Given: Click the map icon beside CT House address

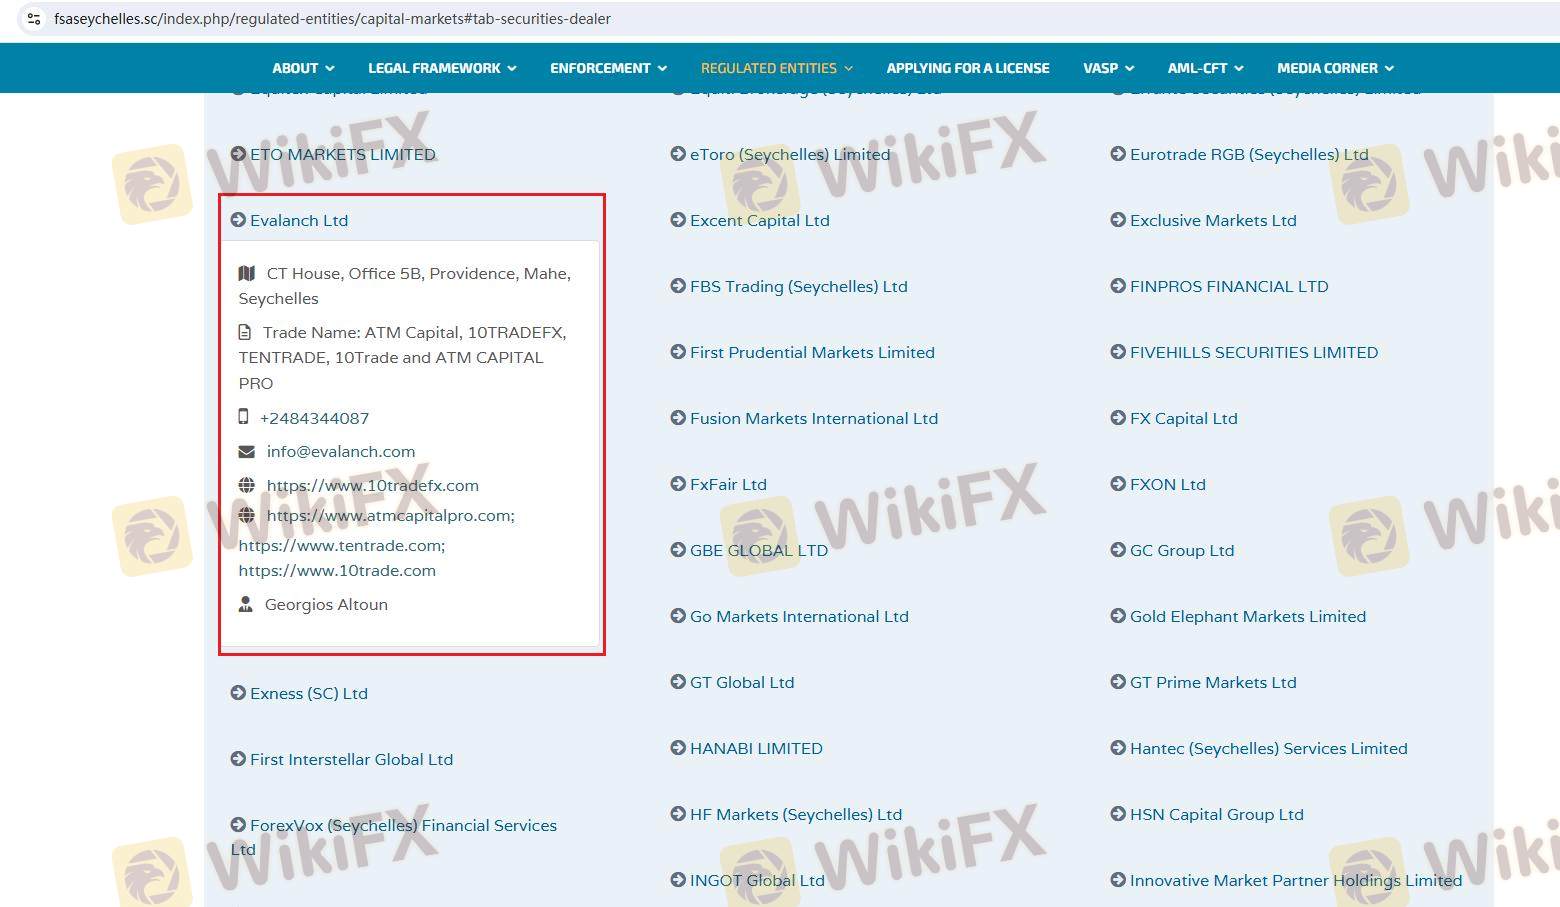Looking at the screenshot, I should click(x=246, y=273).
